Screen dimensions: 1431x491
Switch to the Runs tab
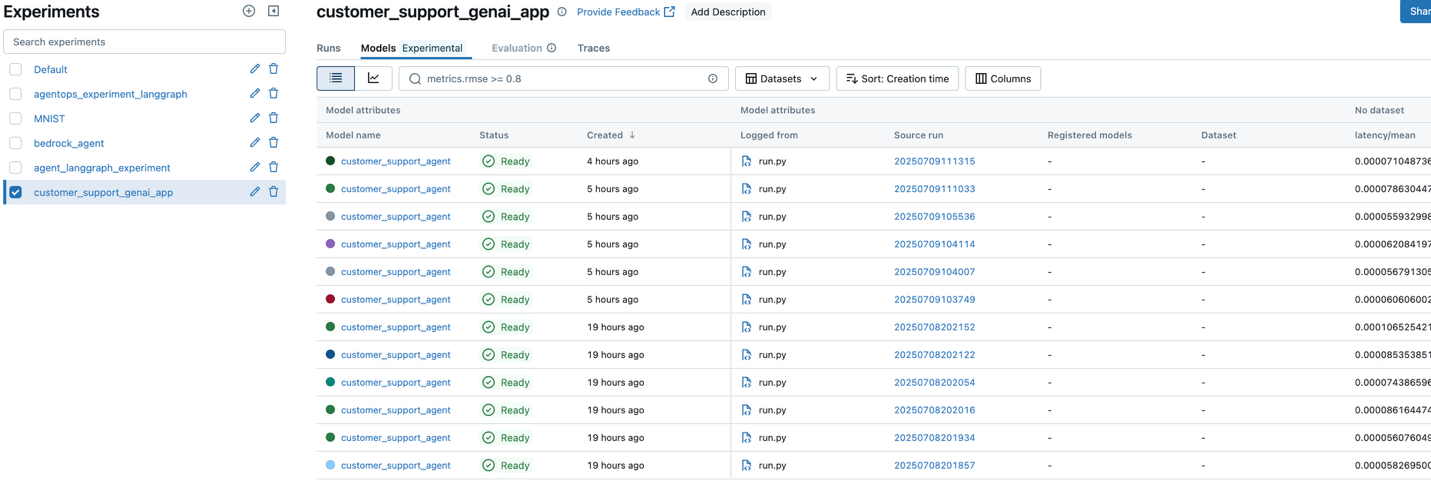[x=328, y=48]
